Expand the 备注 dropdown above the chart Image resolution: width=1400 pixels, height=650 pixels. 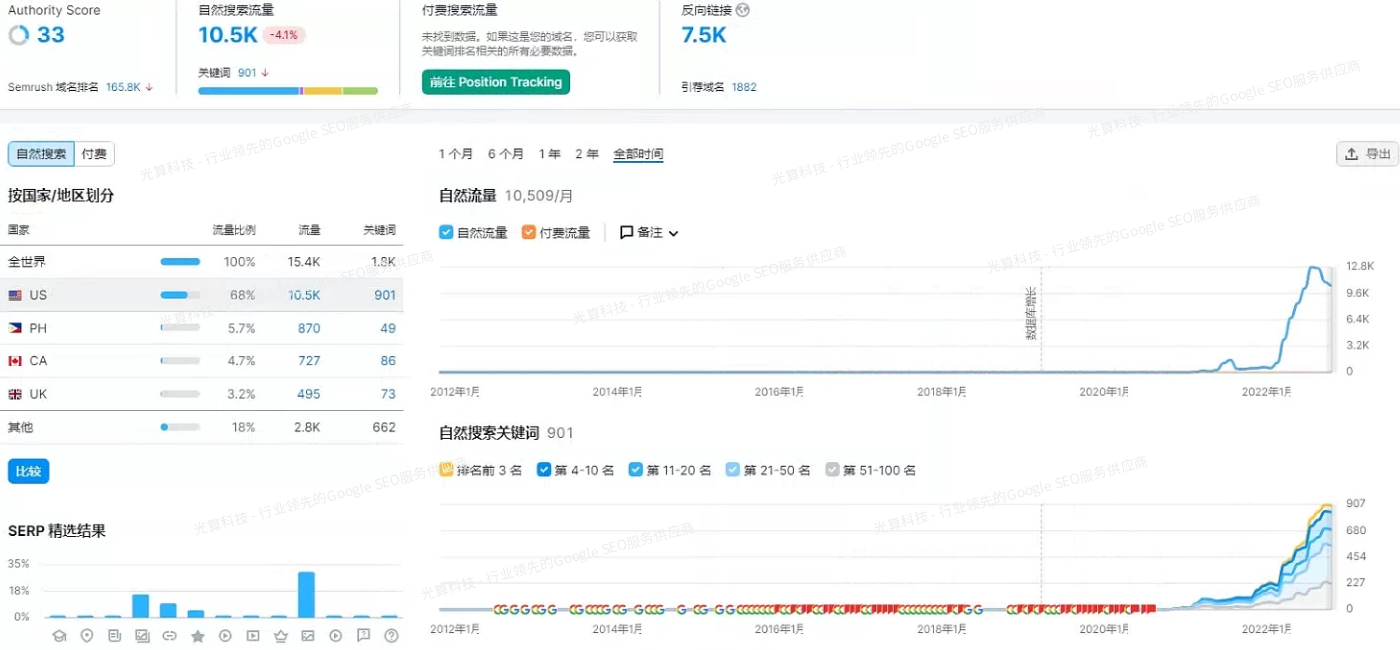click(649, 232)
